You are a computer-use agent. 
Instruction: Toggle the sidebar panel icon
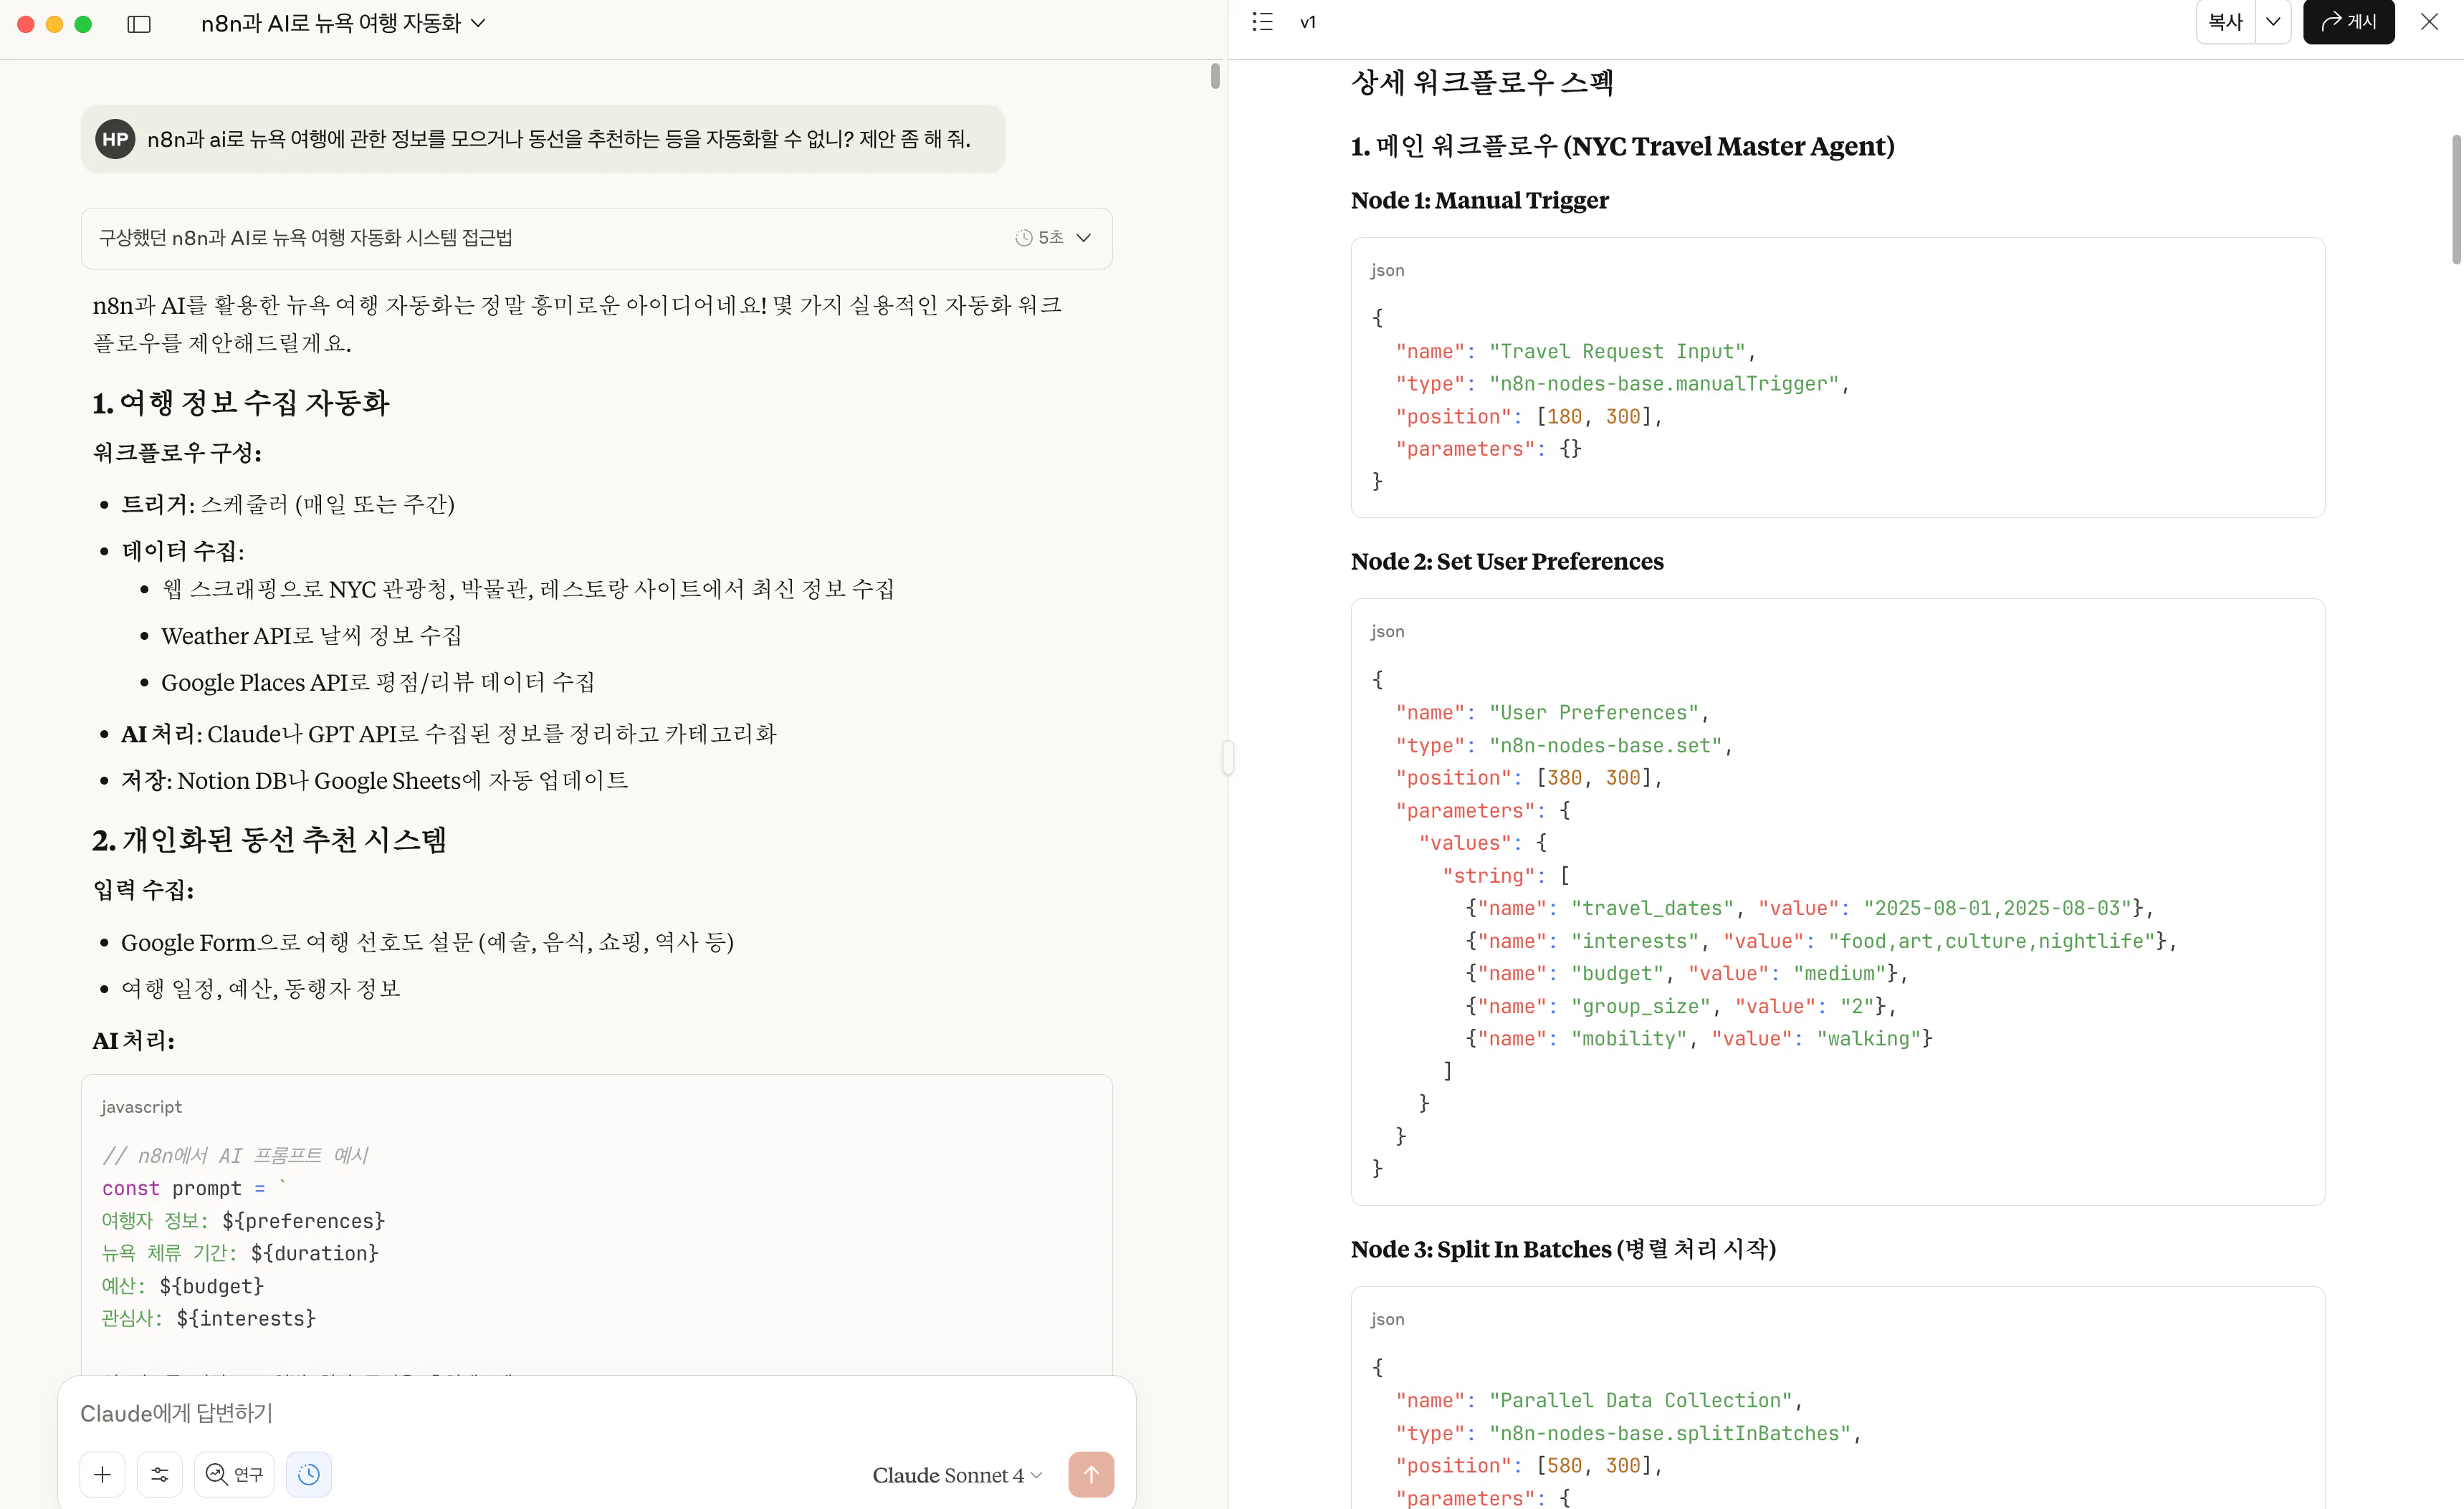pyautogui.click(x=139, y=24)
